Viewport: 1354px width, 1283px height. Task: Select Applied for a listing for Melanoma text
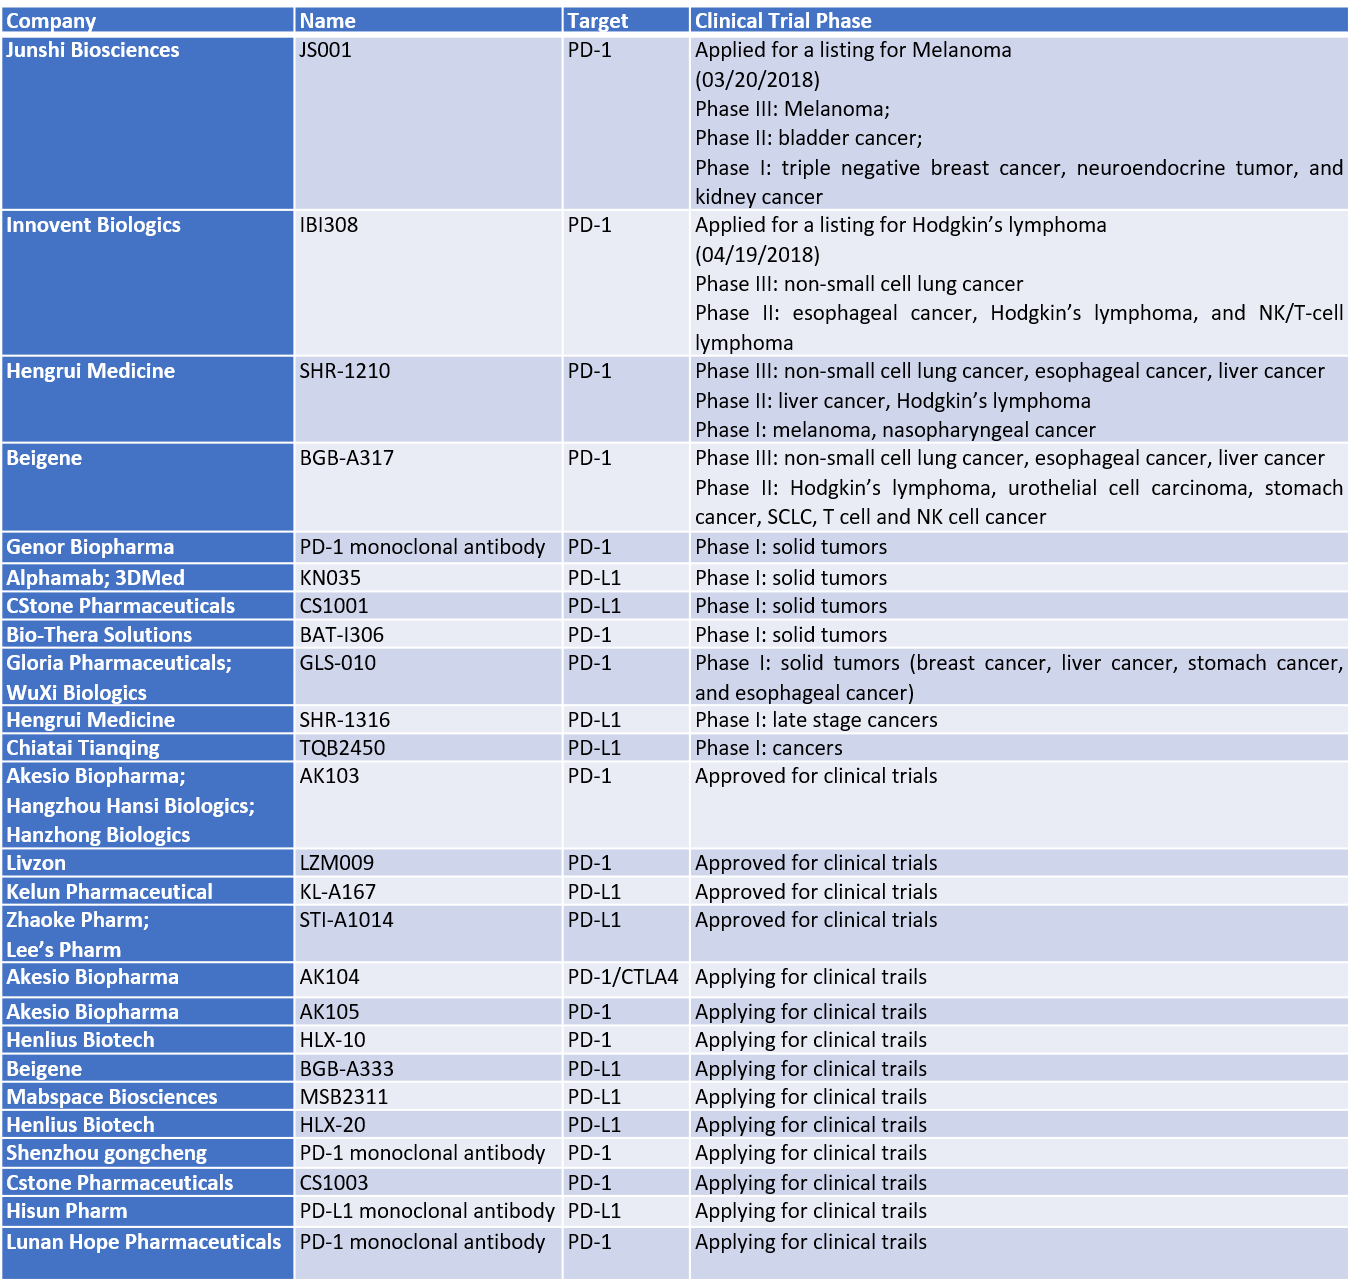coord(853,50)
